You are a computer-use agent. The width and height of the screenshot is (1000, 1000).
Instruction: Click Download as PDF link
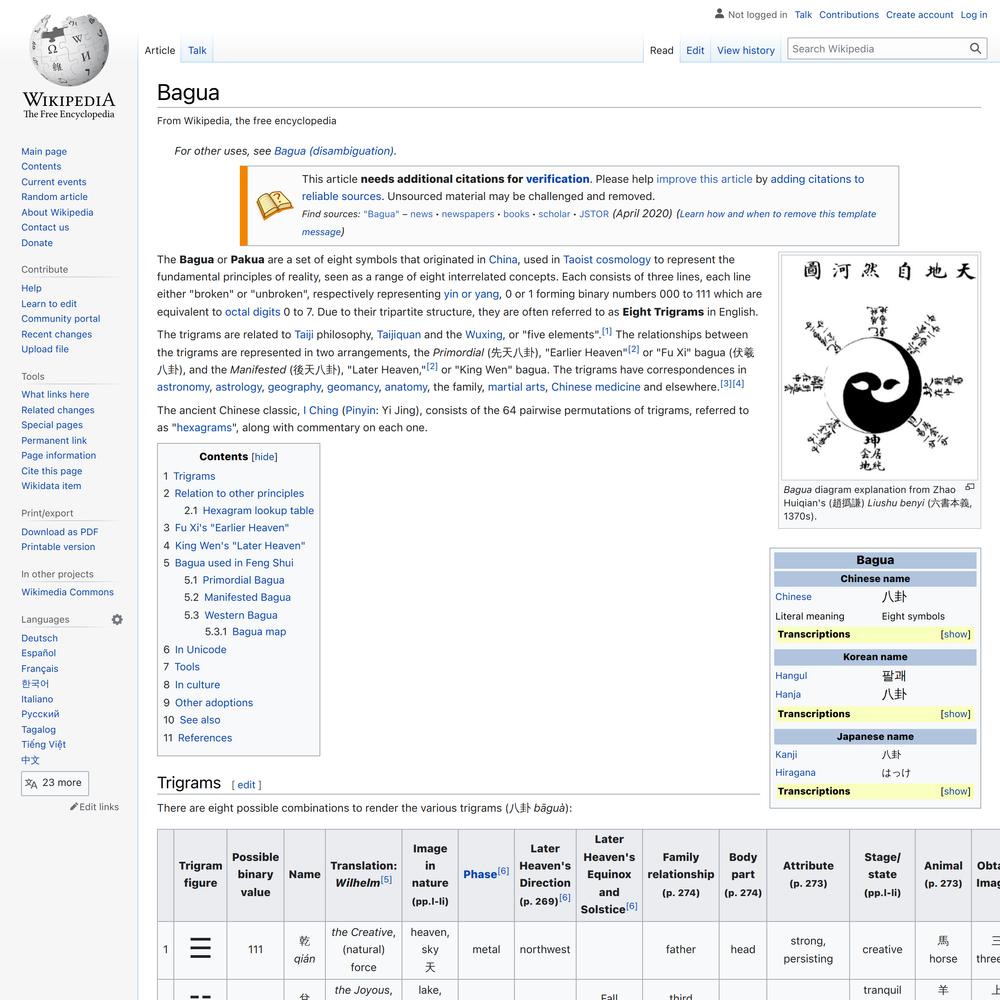click(x=59, y=532)
